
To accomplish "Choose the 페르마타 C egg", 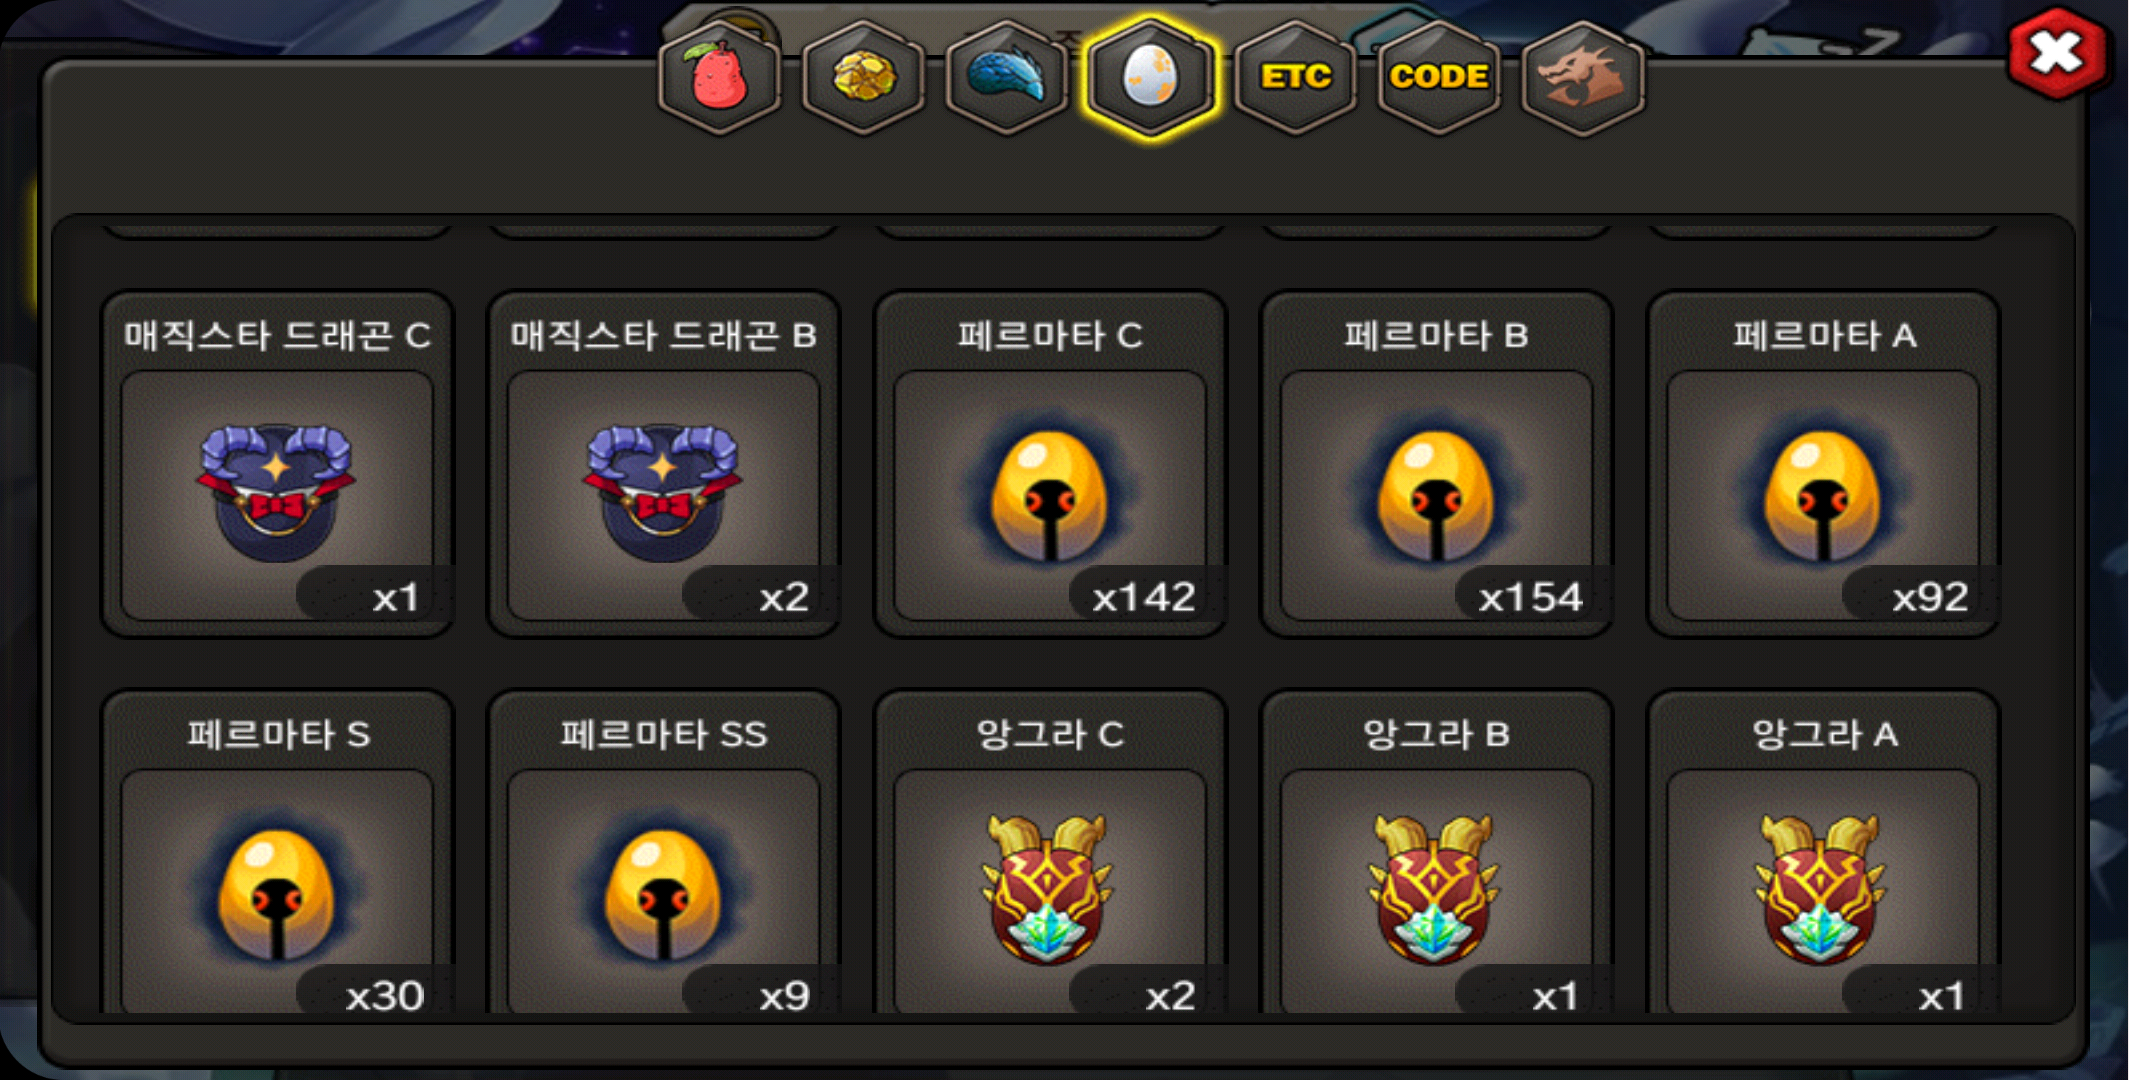I will click(x=1050, y=465).
